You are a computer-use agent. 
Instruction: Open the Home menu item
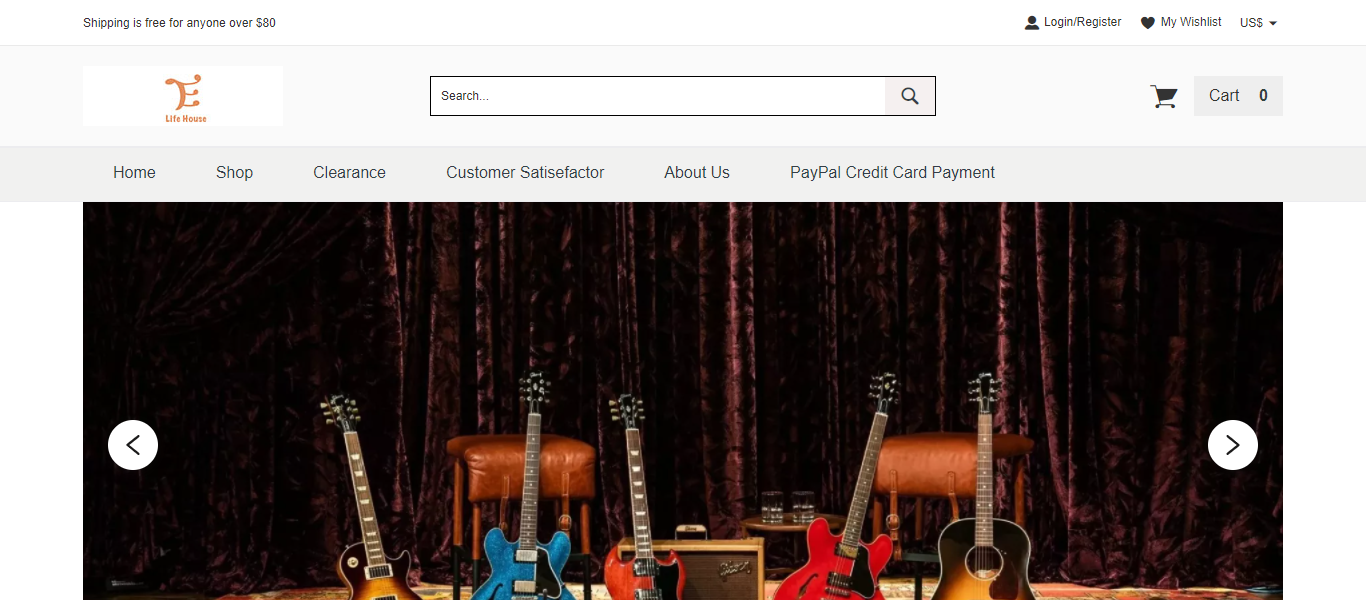point(134,172)
